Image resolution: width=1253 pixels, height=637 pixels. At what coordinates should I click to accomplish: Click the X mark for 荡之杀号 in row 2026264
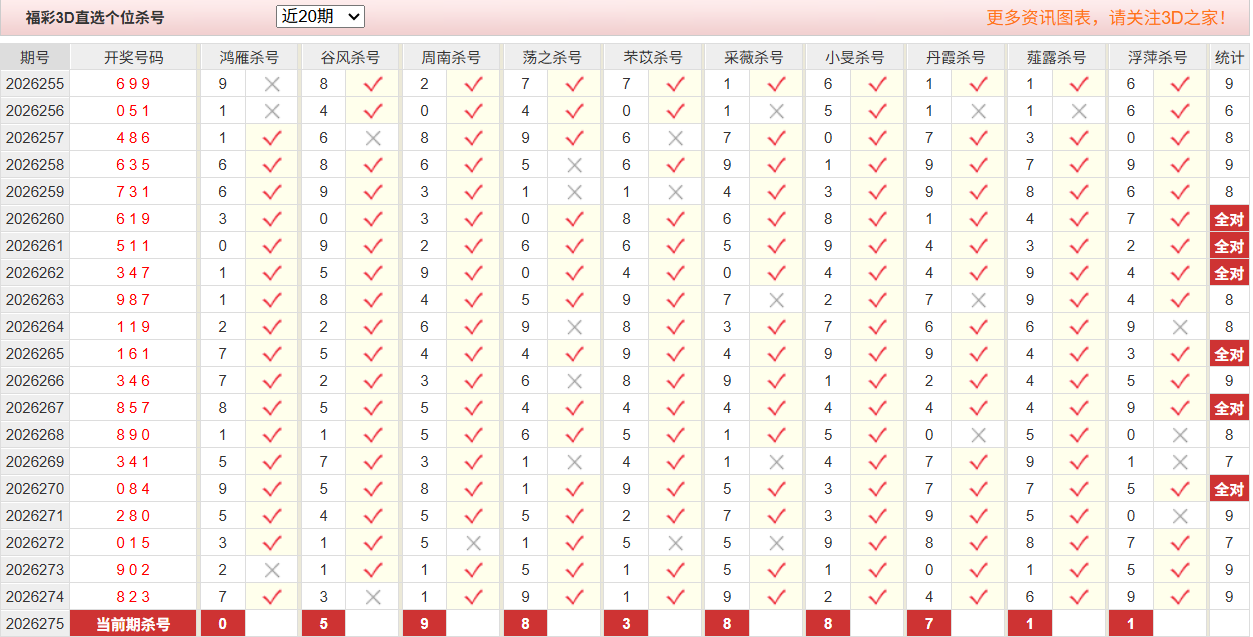575,327
